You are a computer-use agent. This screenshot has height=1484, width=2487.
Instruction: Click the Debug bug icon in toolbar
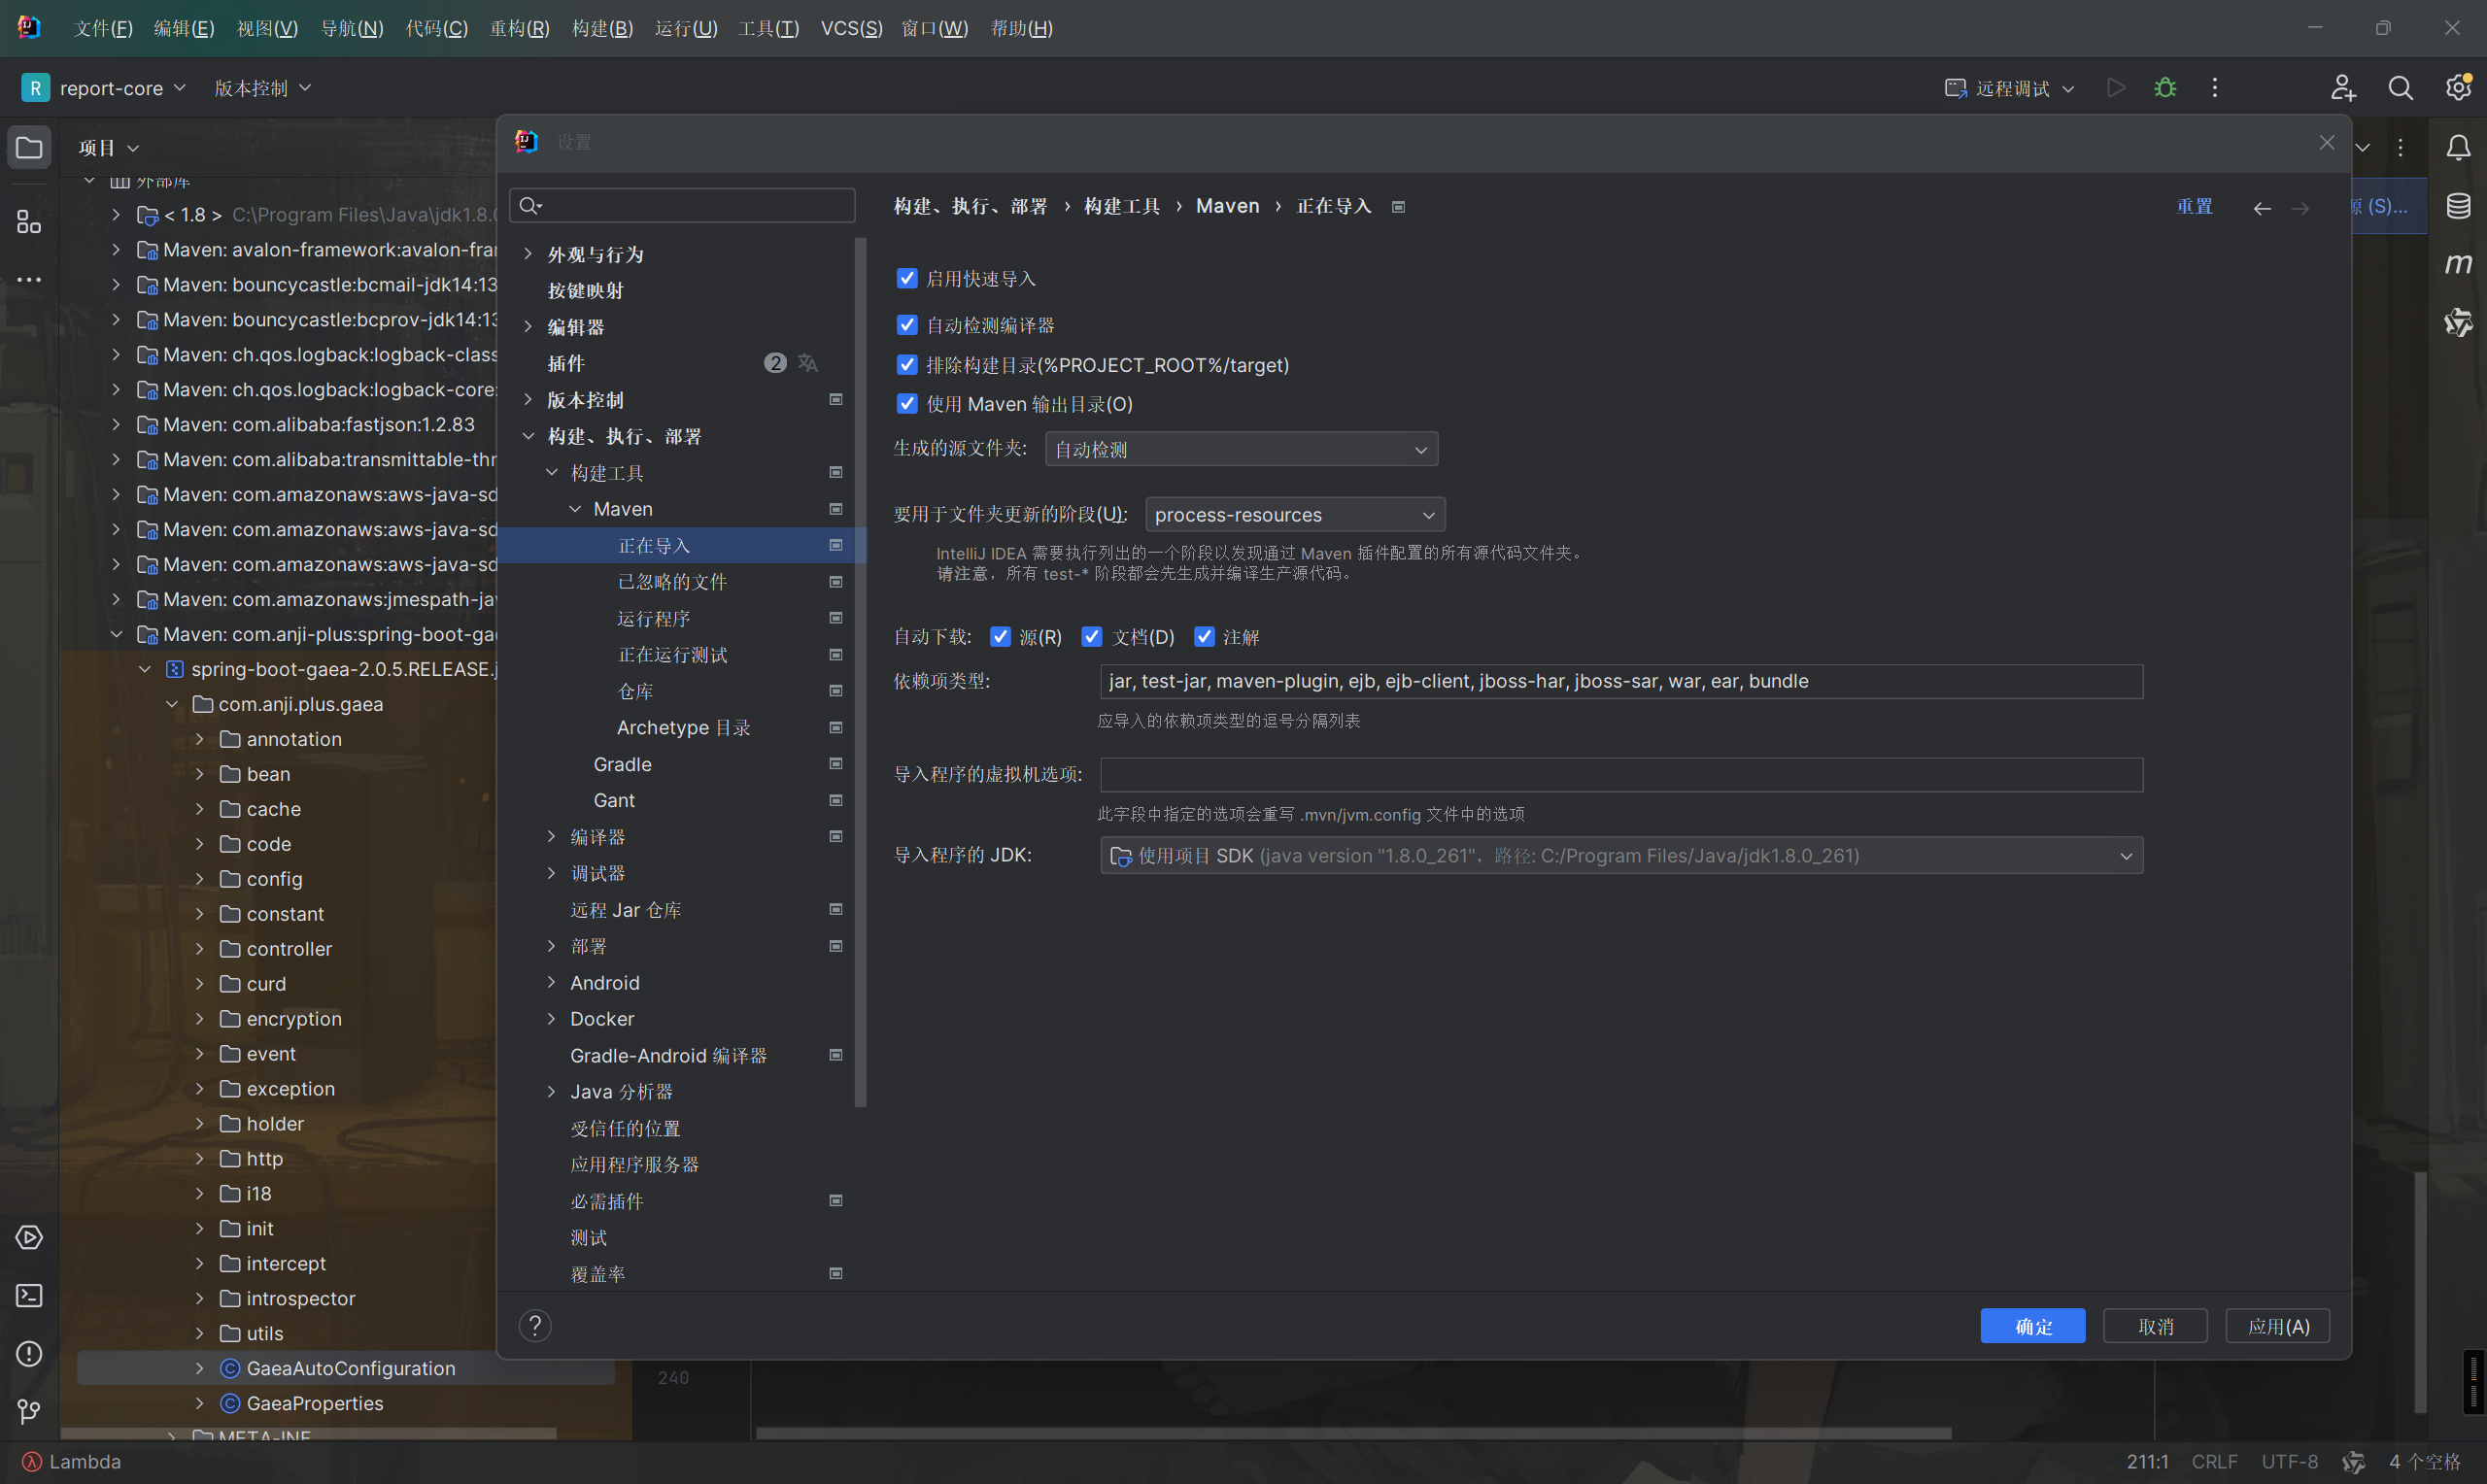2165,88
